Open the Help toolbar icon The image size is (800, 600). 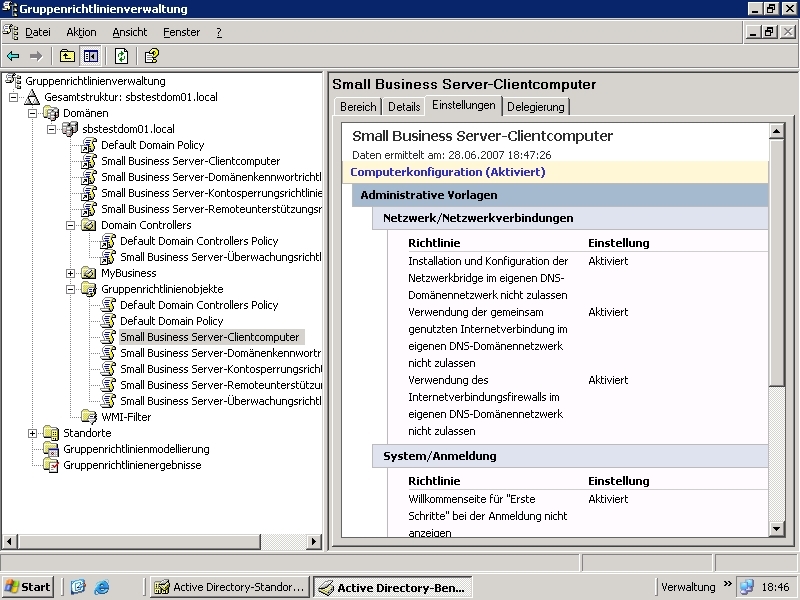(151, 56)
